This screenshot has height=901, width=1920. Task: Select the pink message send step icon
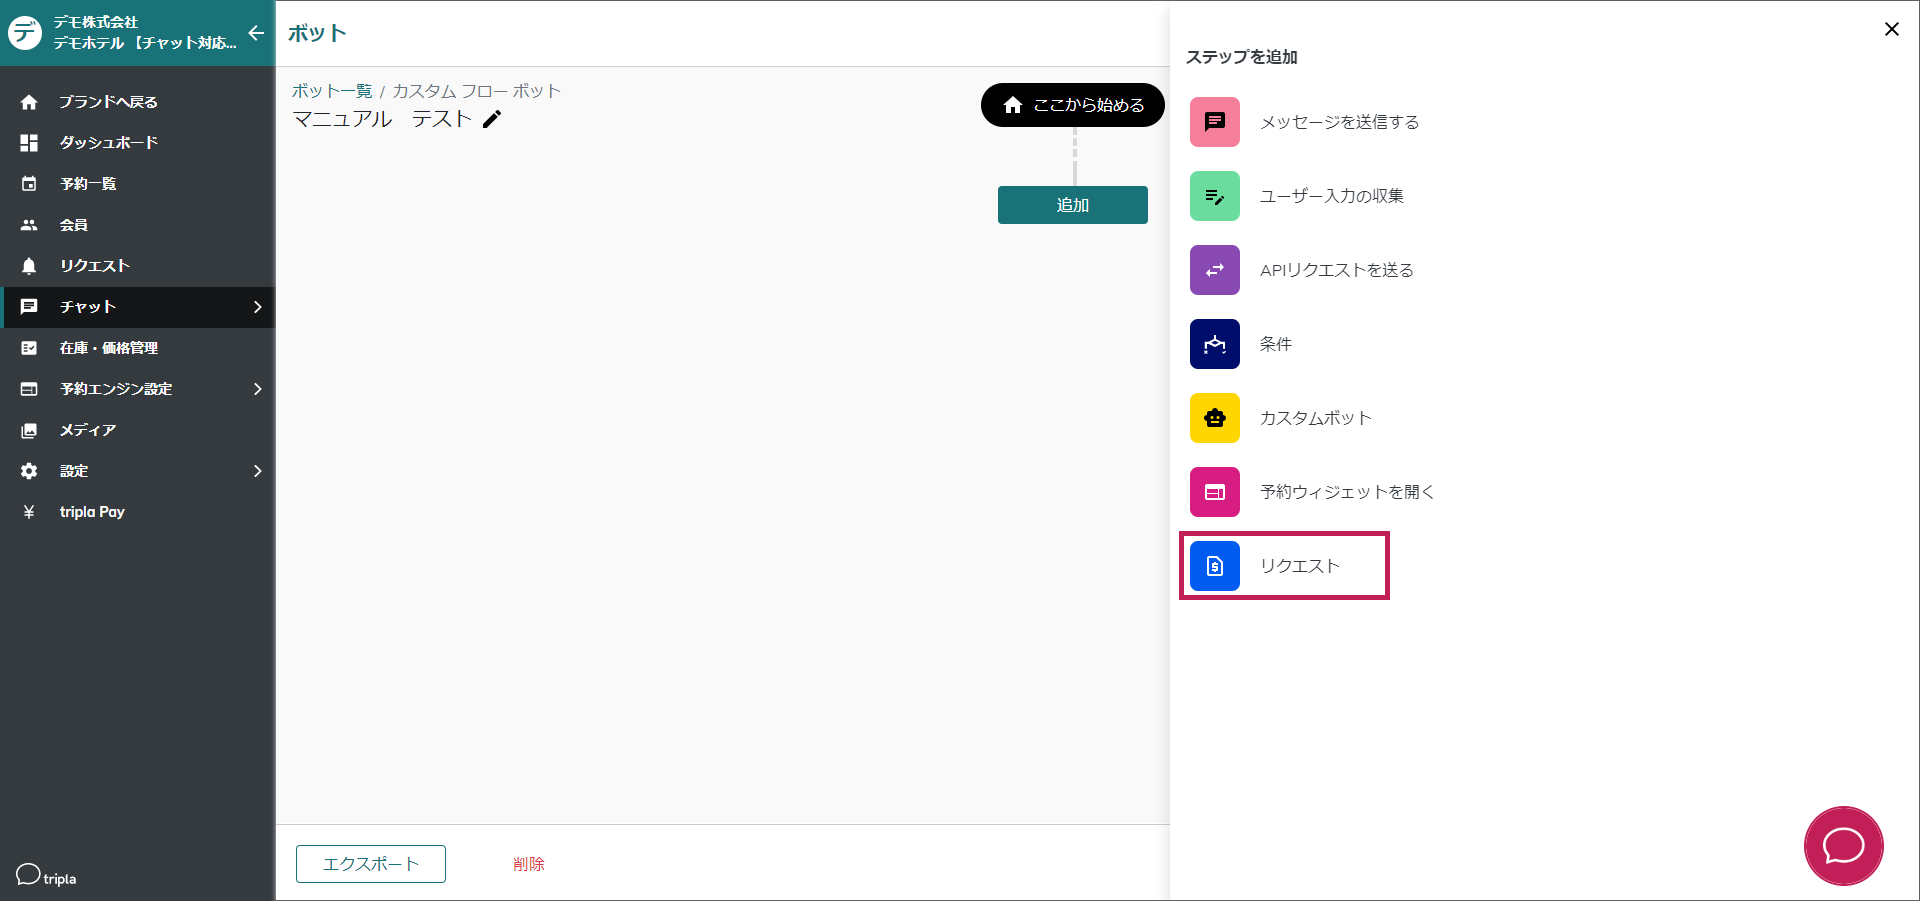[1214, 122]
